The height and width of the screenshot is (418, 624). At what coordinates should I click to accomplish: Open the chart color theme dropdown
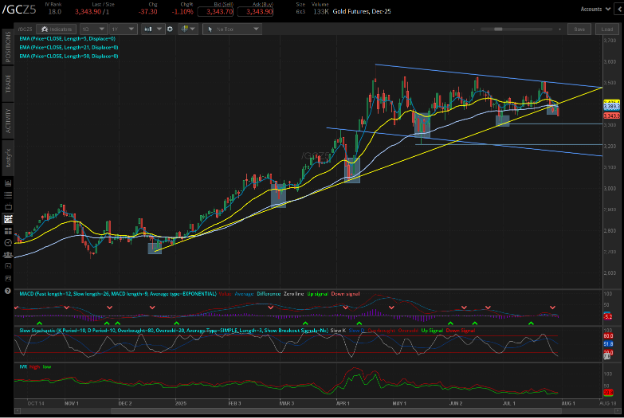click(x=188, y=29)
